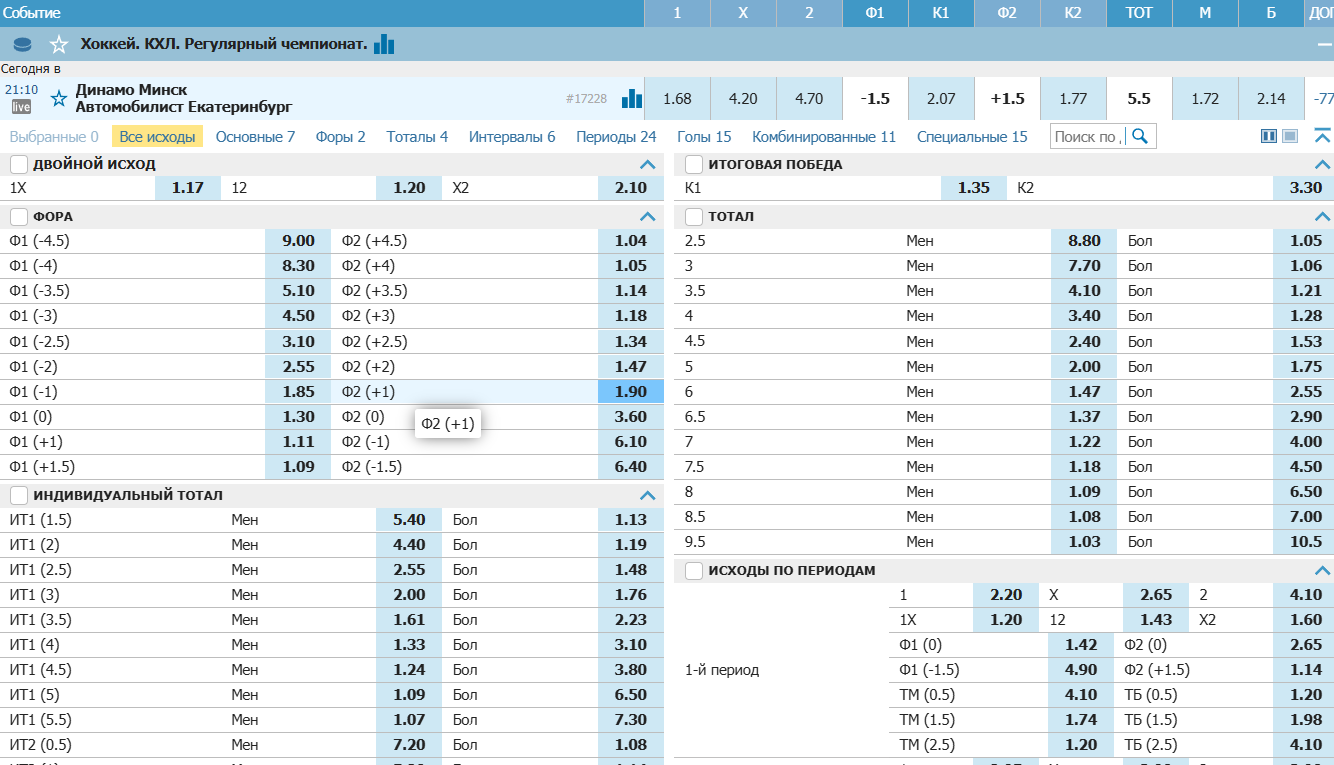Select Ф2 (+1) odds 1.90
Image resolution: width=1334 pixels, height=765 pixels.
631,392
